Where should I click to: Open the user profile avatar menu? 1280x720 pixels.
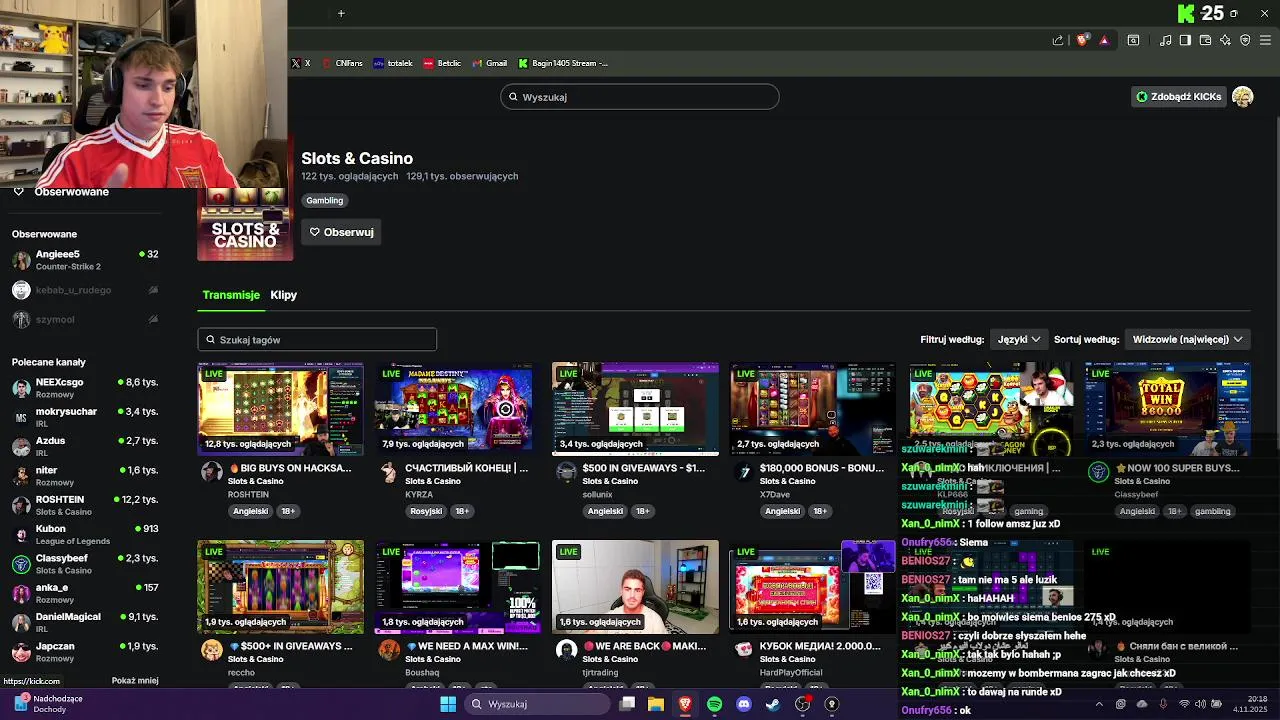coord(1243,96)
